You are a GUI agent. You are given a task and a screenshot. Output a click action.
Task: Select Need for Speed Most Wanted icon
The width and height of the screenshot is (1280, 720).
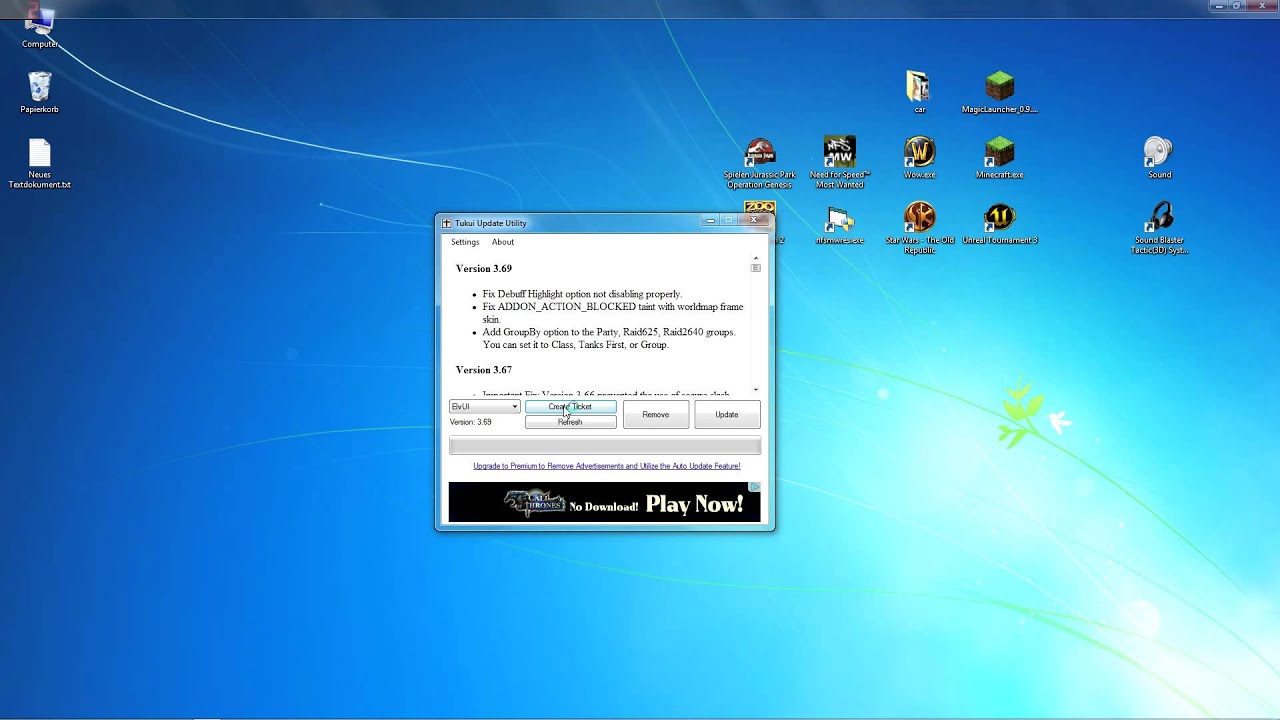click(840, 163)
